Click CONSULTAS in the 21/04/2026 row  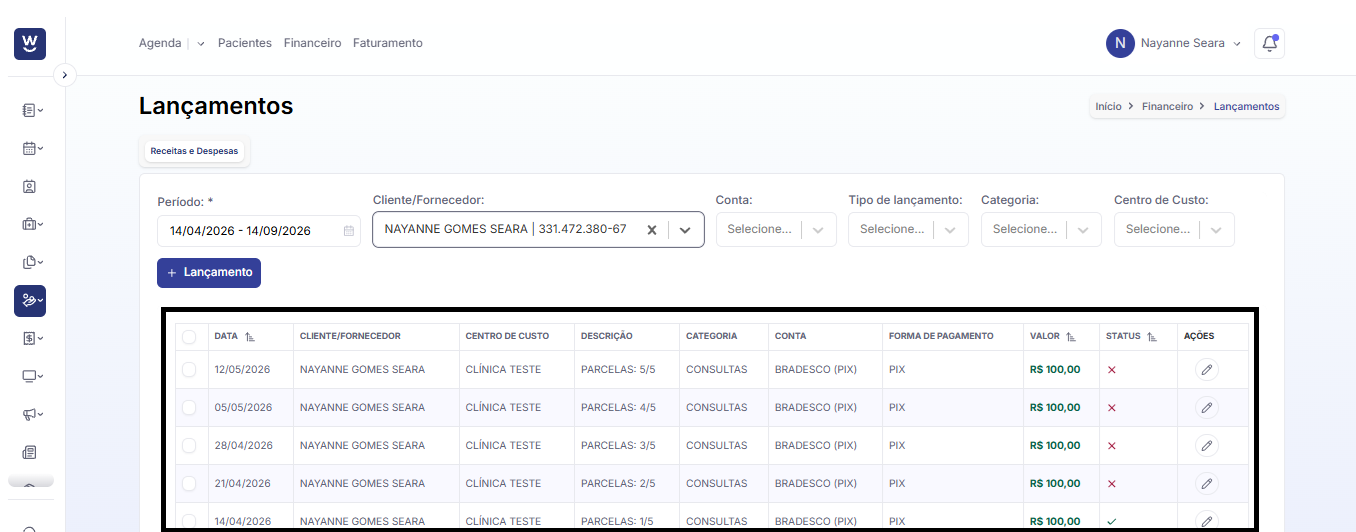717,484
